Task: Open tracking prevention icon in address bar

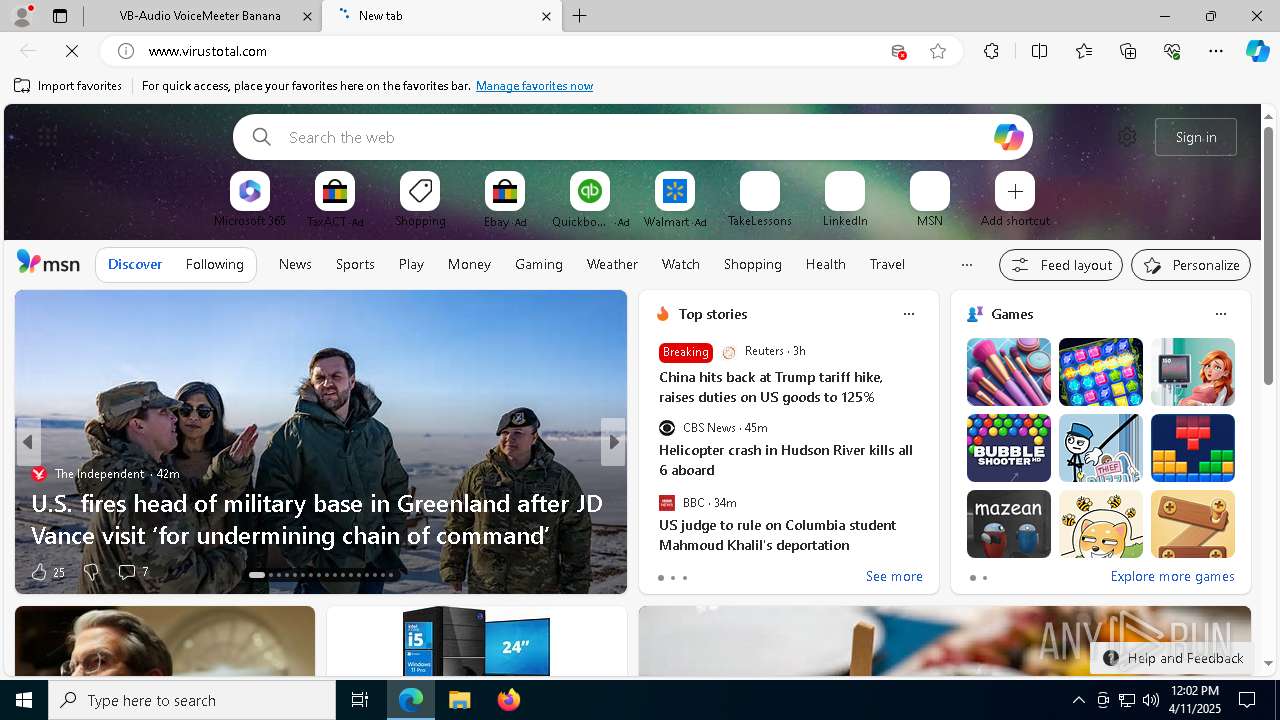Action: [x=898, y=51]
